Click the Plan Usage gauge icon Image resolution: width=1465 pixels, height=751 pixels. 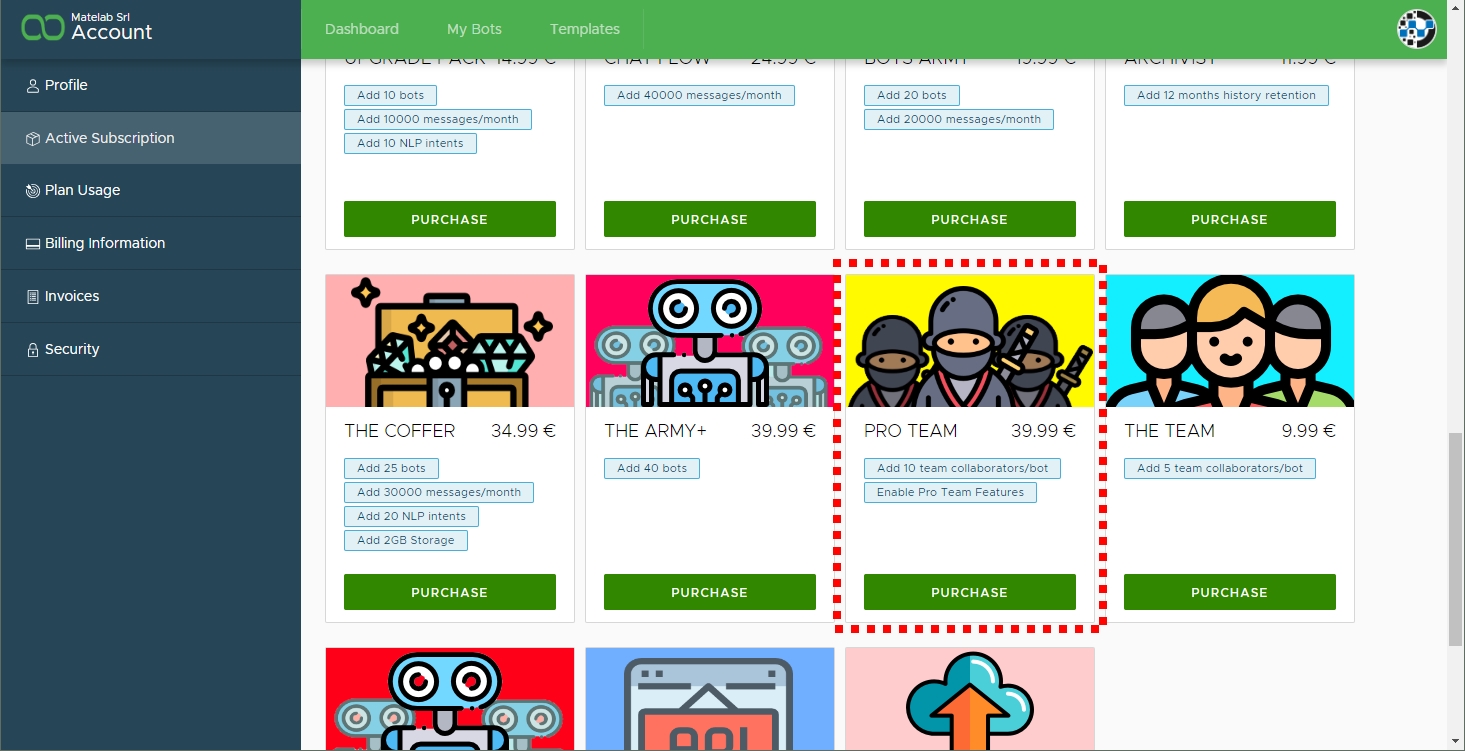[33, 191]
